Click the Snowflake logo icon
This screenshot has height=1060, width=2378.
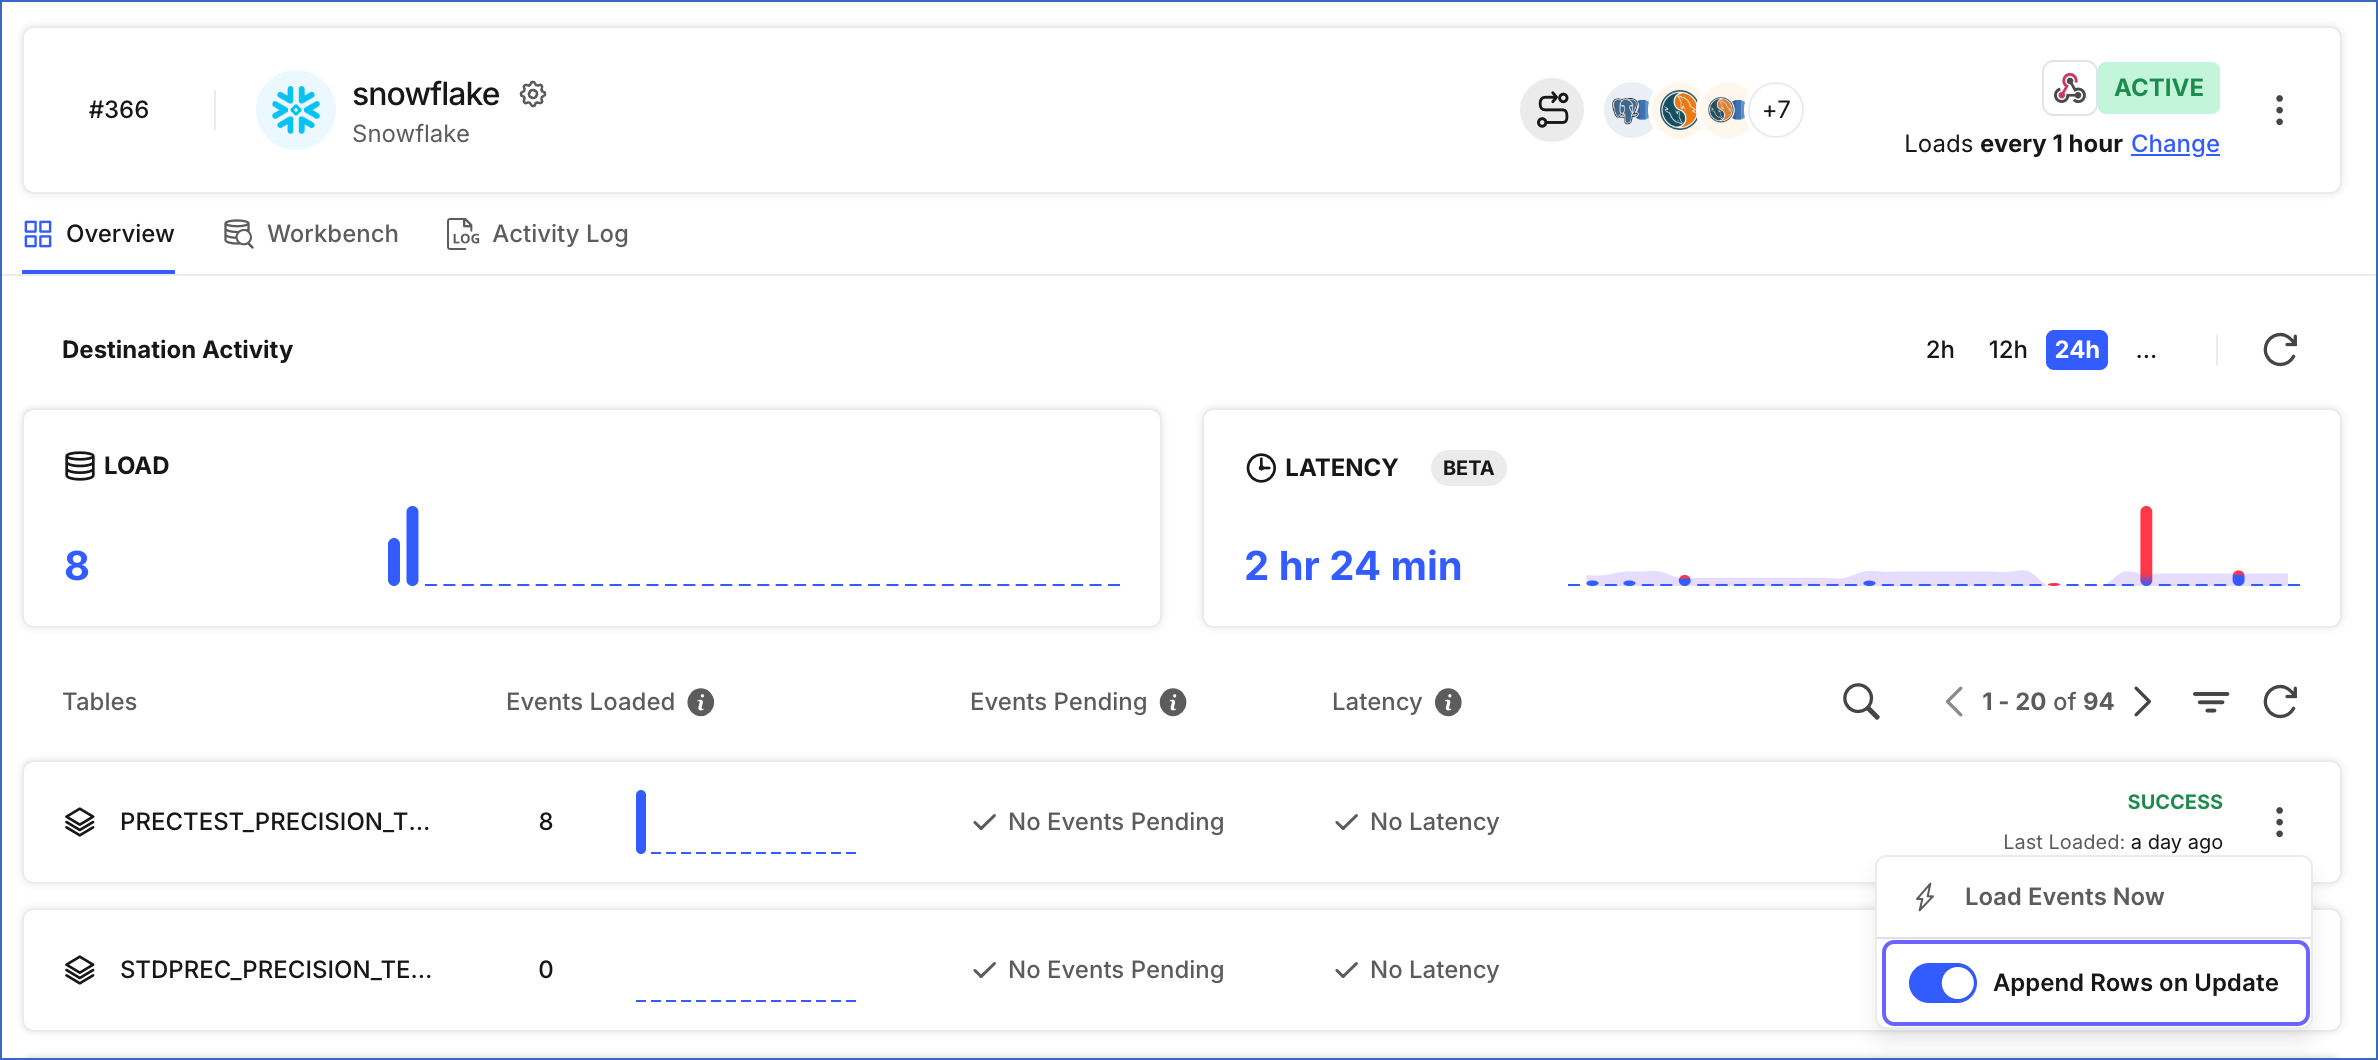(x=296, y=110)
